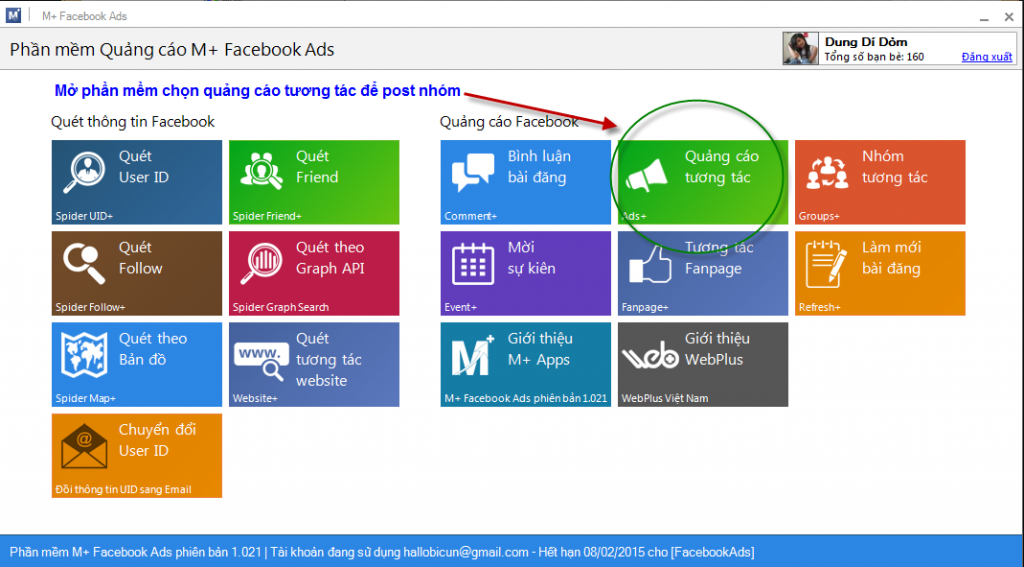Click the M+ app icon in title bar

point(13,16)
